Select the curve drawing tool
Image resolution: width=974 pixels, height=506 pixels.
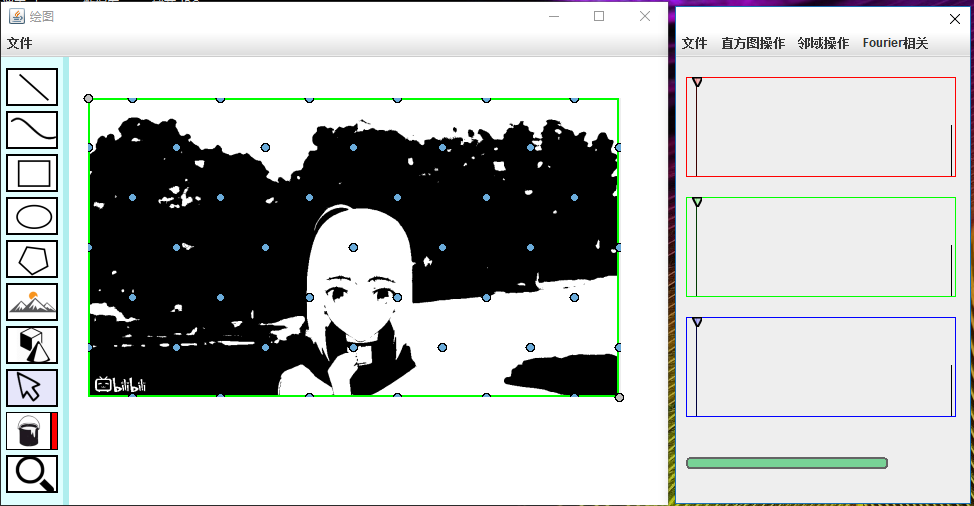coord(32,130)
